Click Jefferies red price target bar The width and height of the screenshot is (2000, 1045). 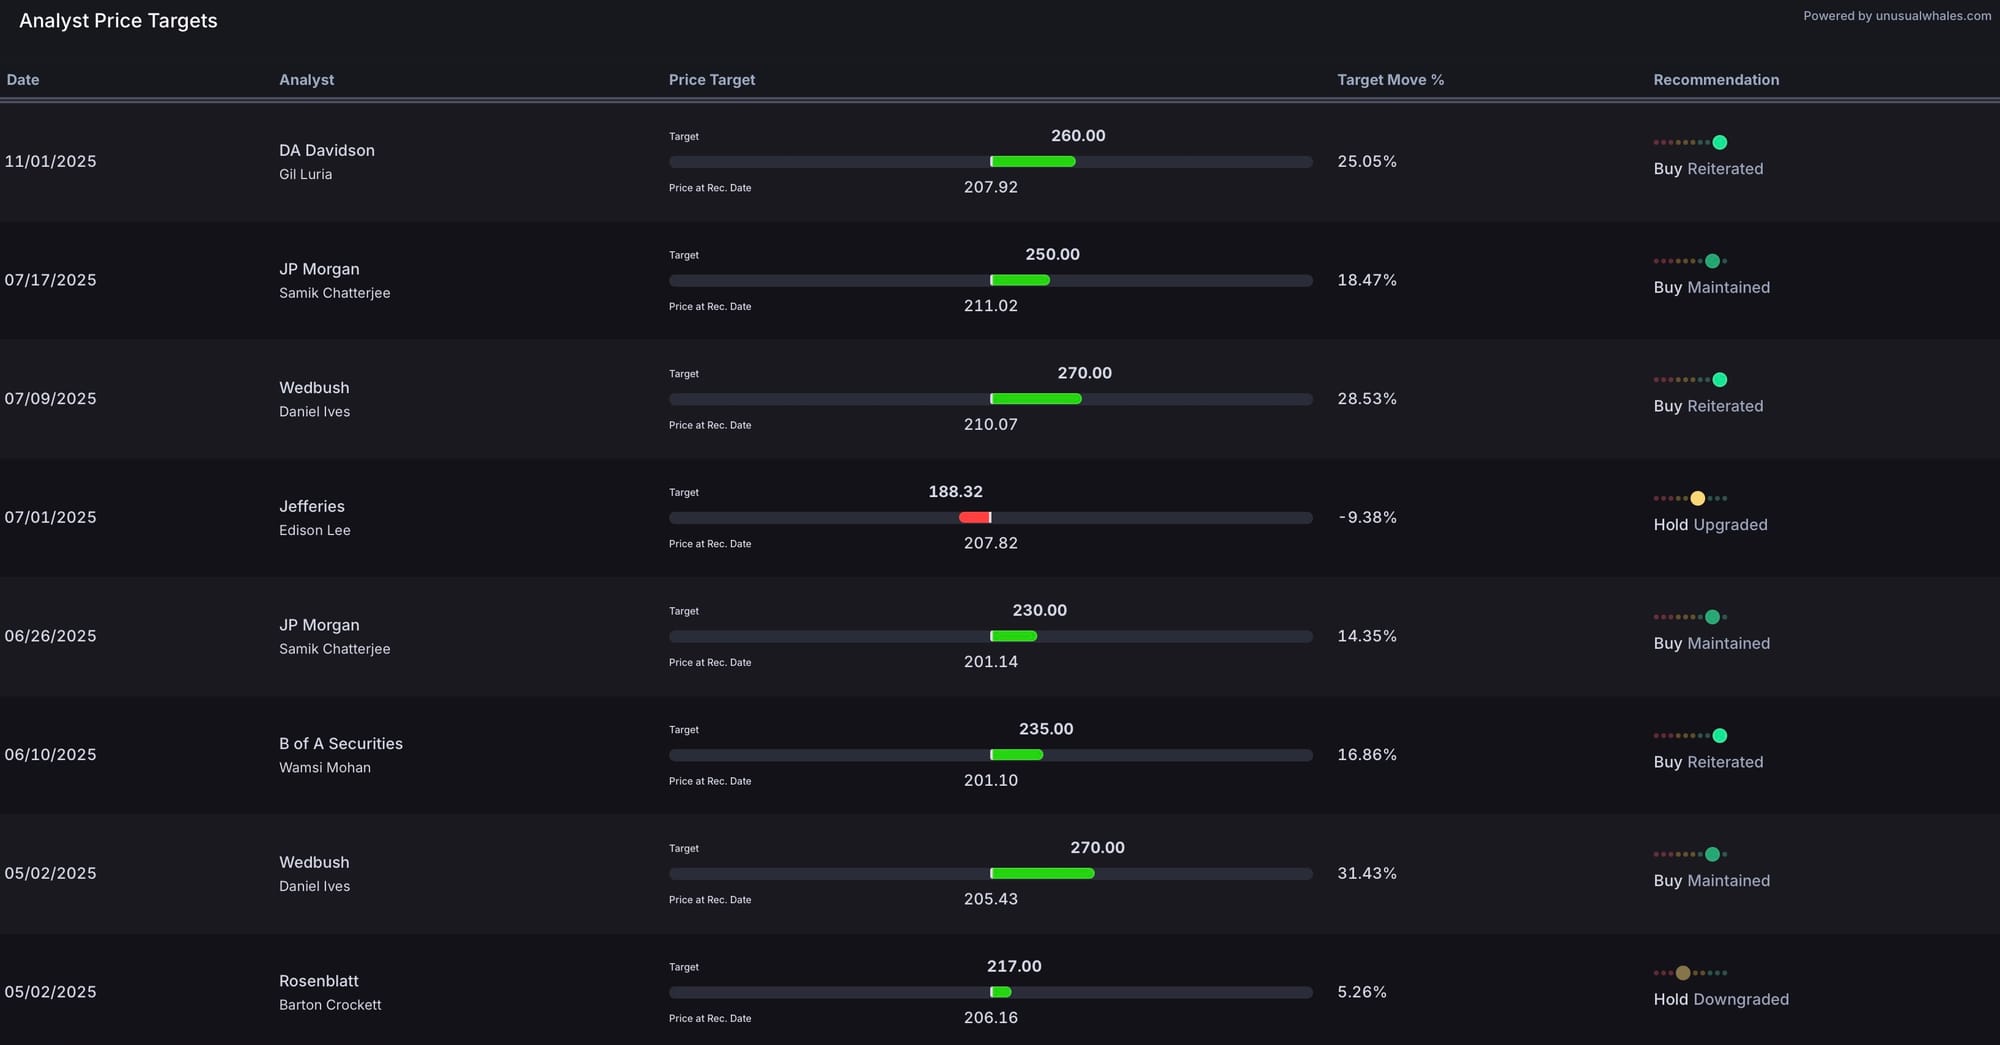tap(974, 518)
